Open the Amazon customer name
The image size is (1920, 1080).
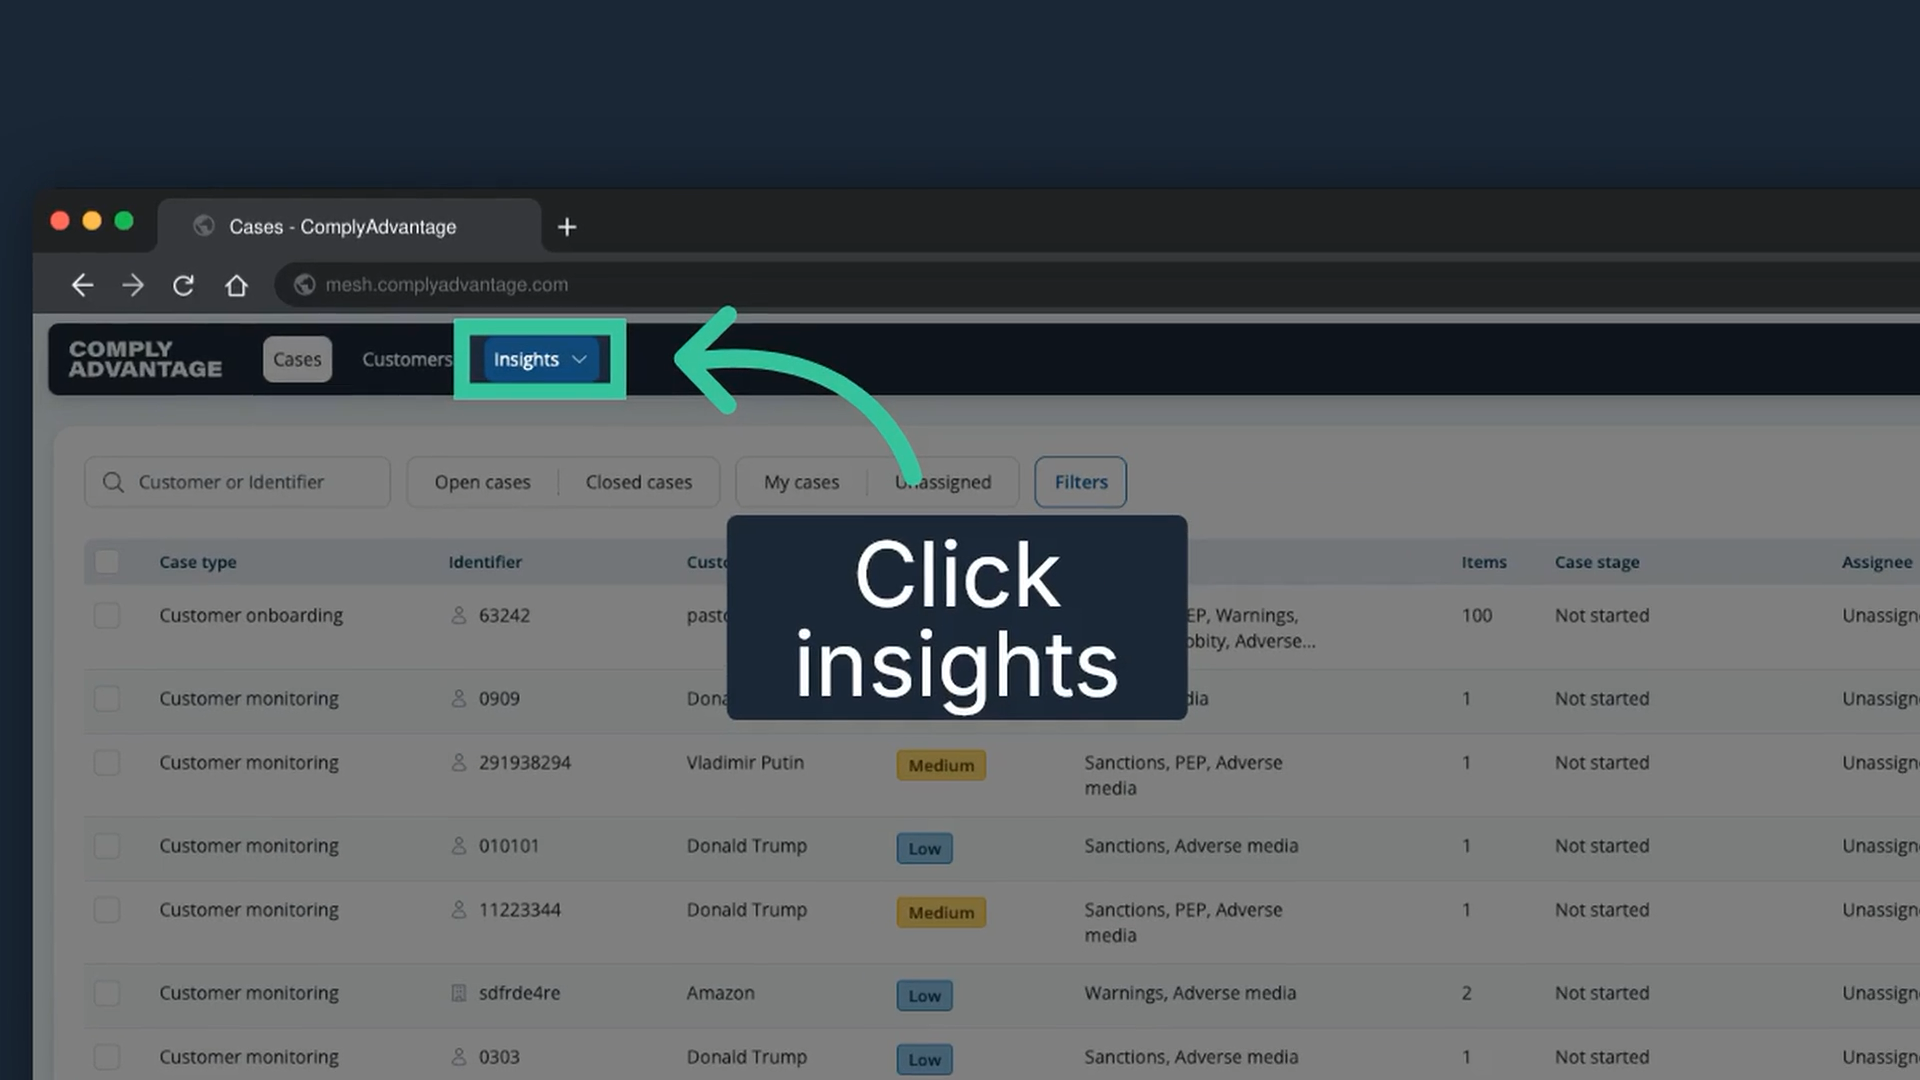click(721, 993)
